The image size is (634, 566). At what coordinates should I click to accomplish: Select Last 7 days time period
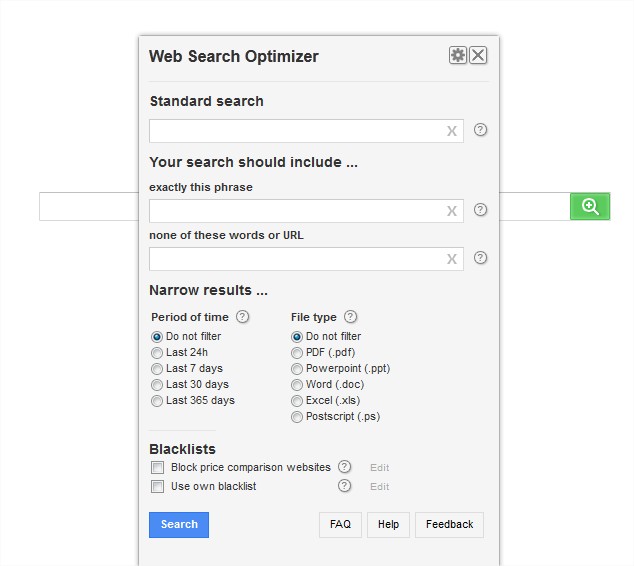[x=157, y=369]
